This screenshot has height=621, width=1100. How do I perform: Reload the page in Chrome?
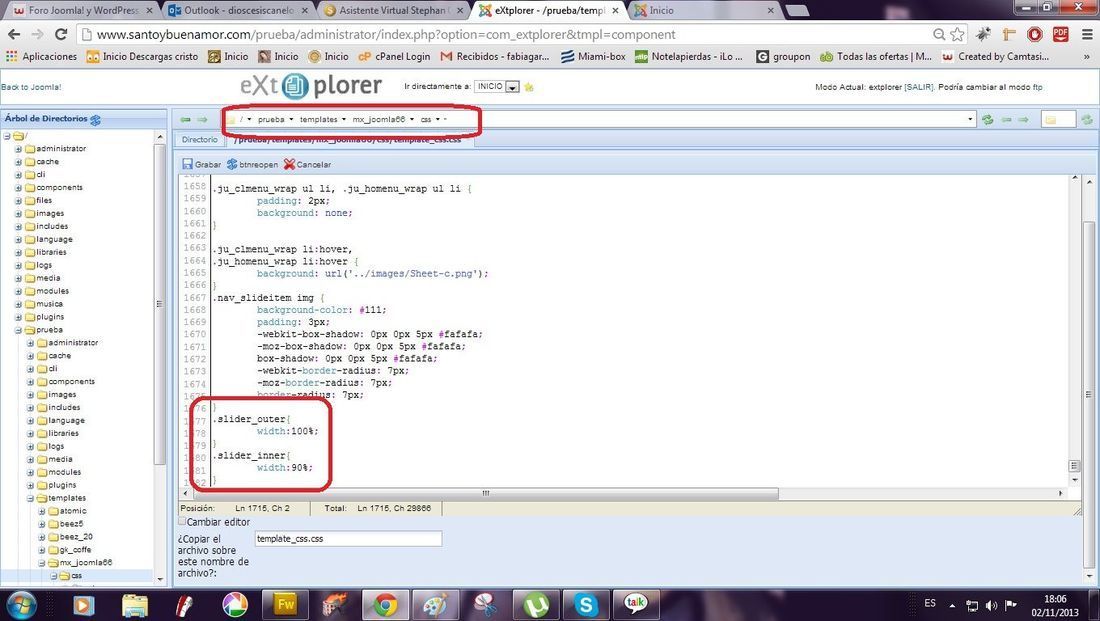(x=61, y=34)
